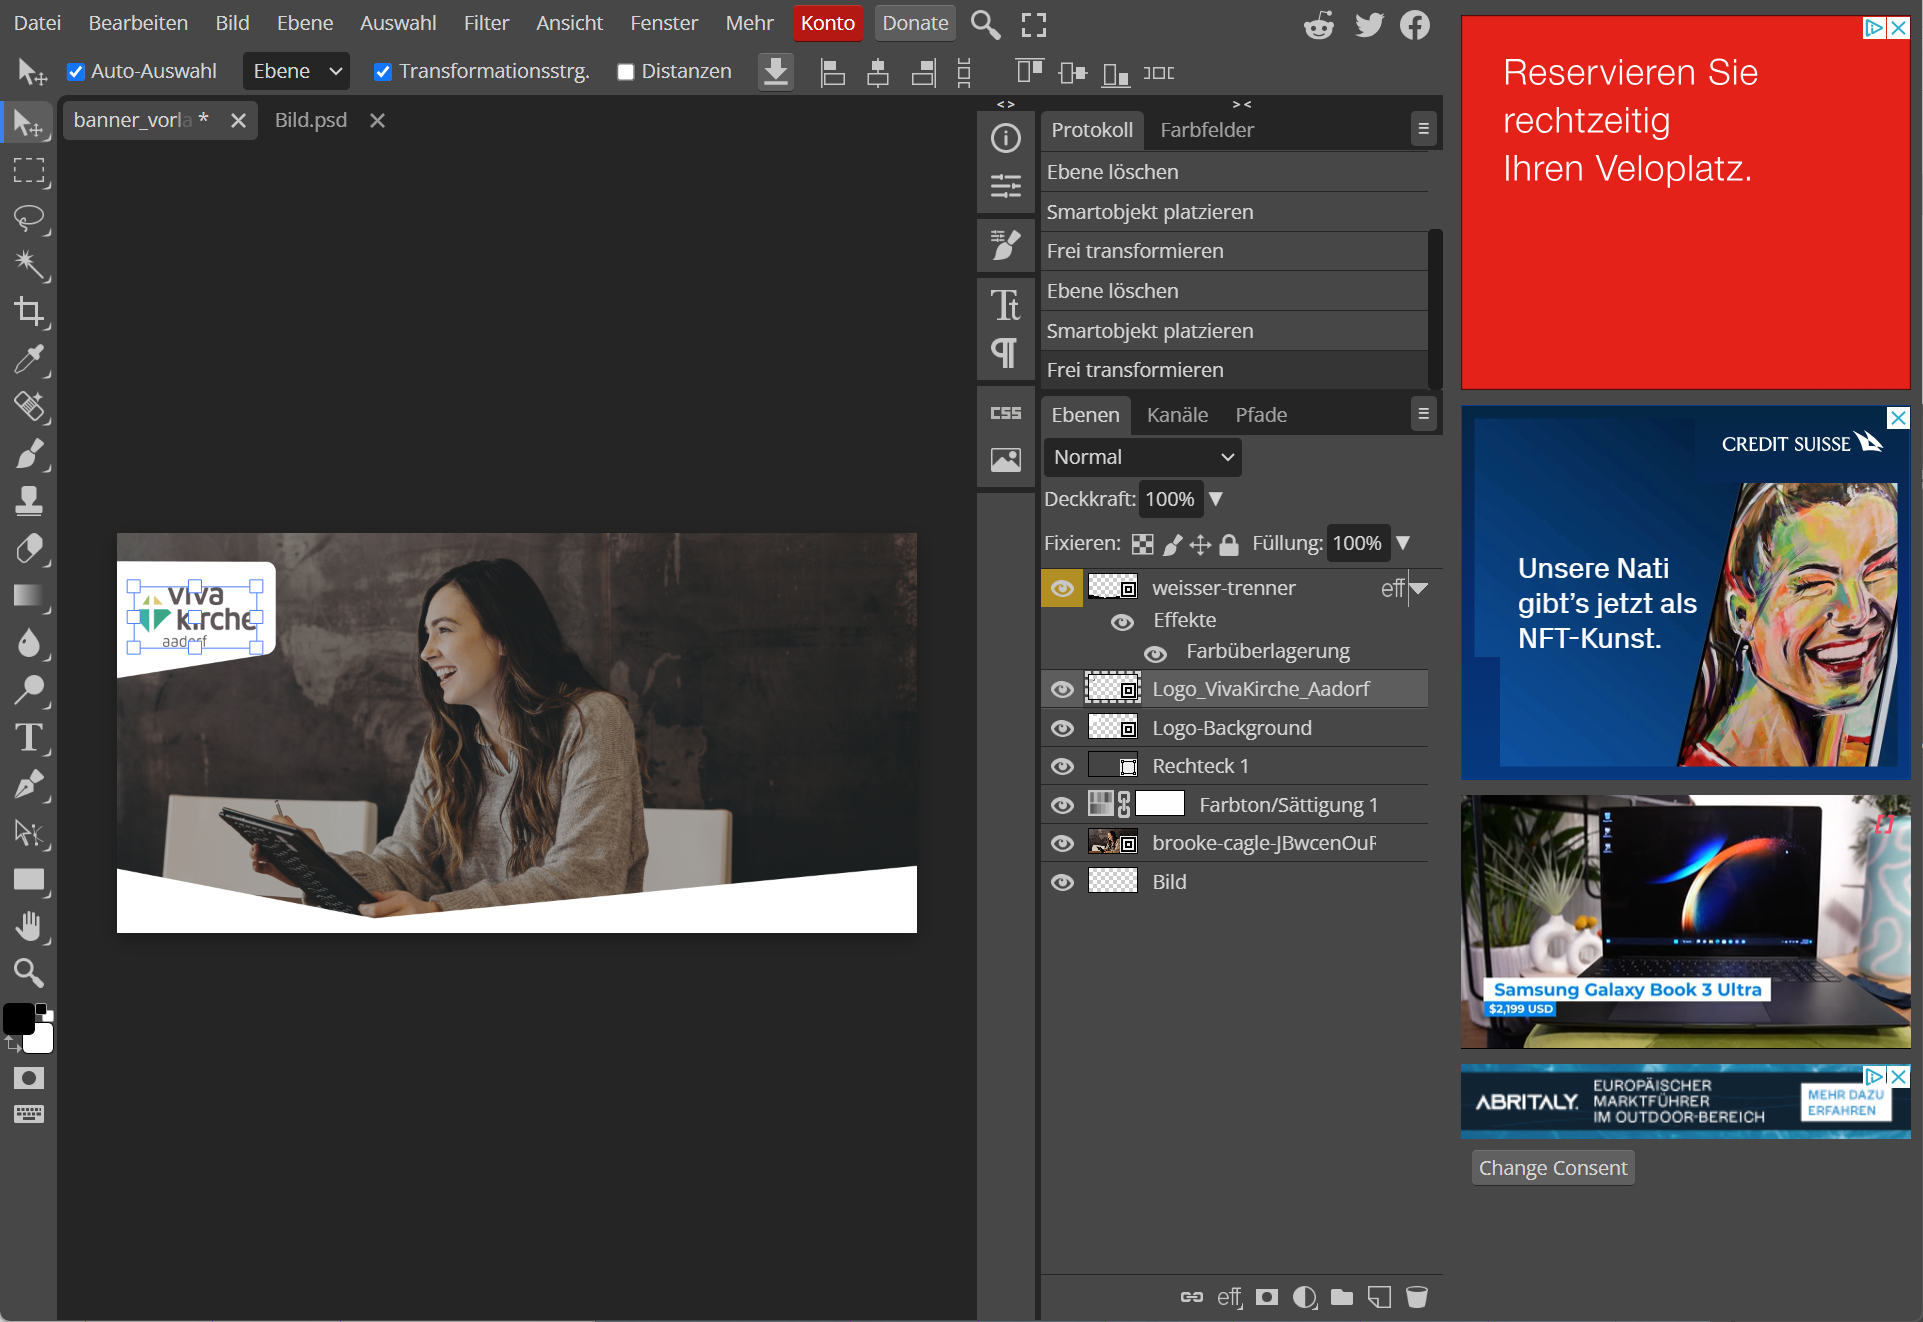Enable the Distanzen checkbox
This screenshot has width=1923, height=1322.
pyautogui.click(x=626, y=72)
